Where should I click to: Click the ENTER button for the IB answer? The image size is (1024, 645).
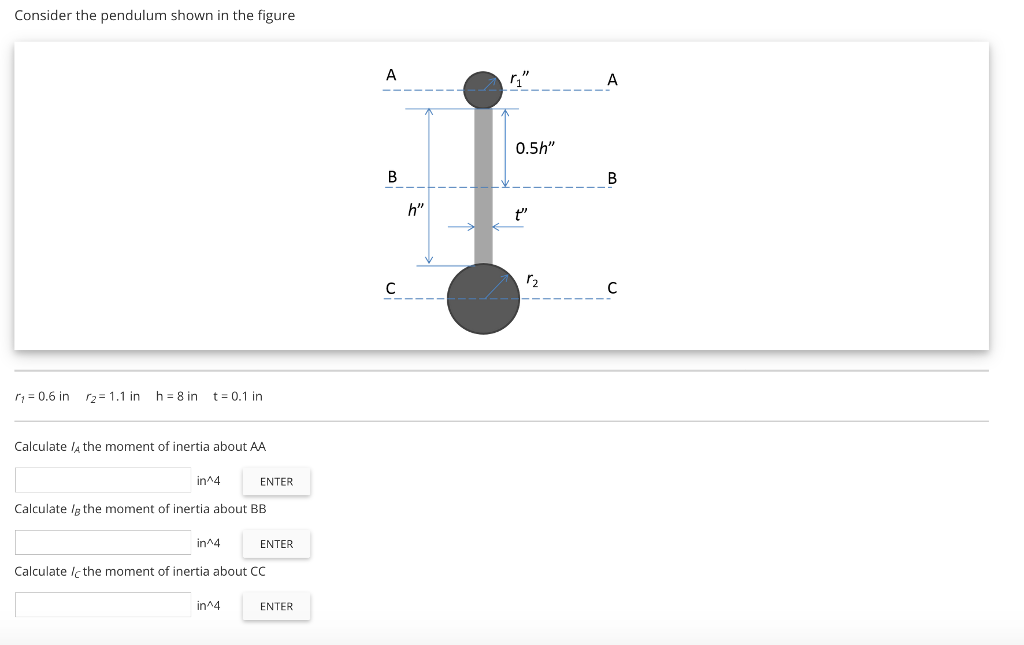tap(276, 544)
